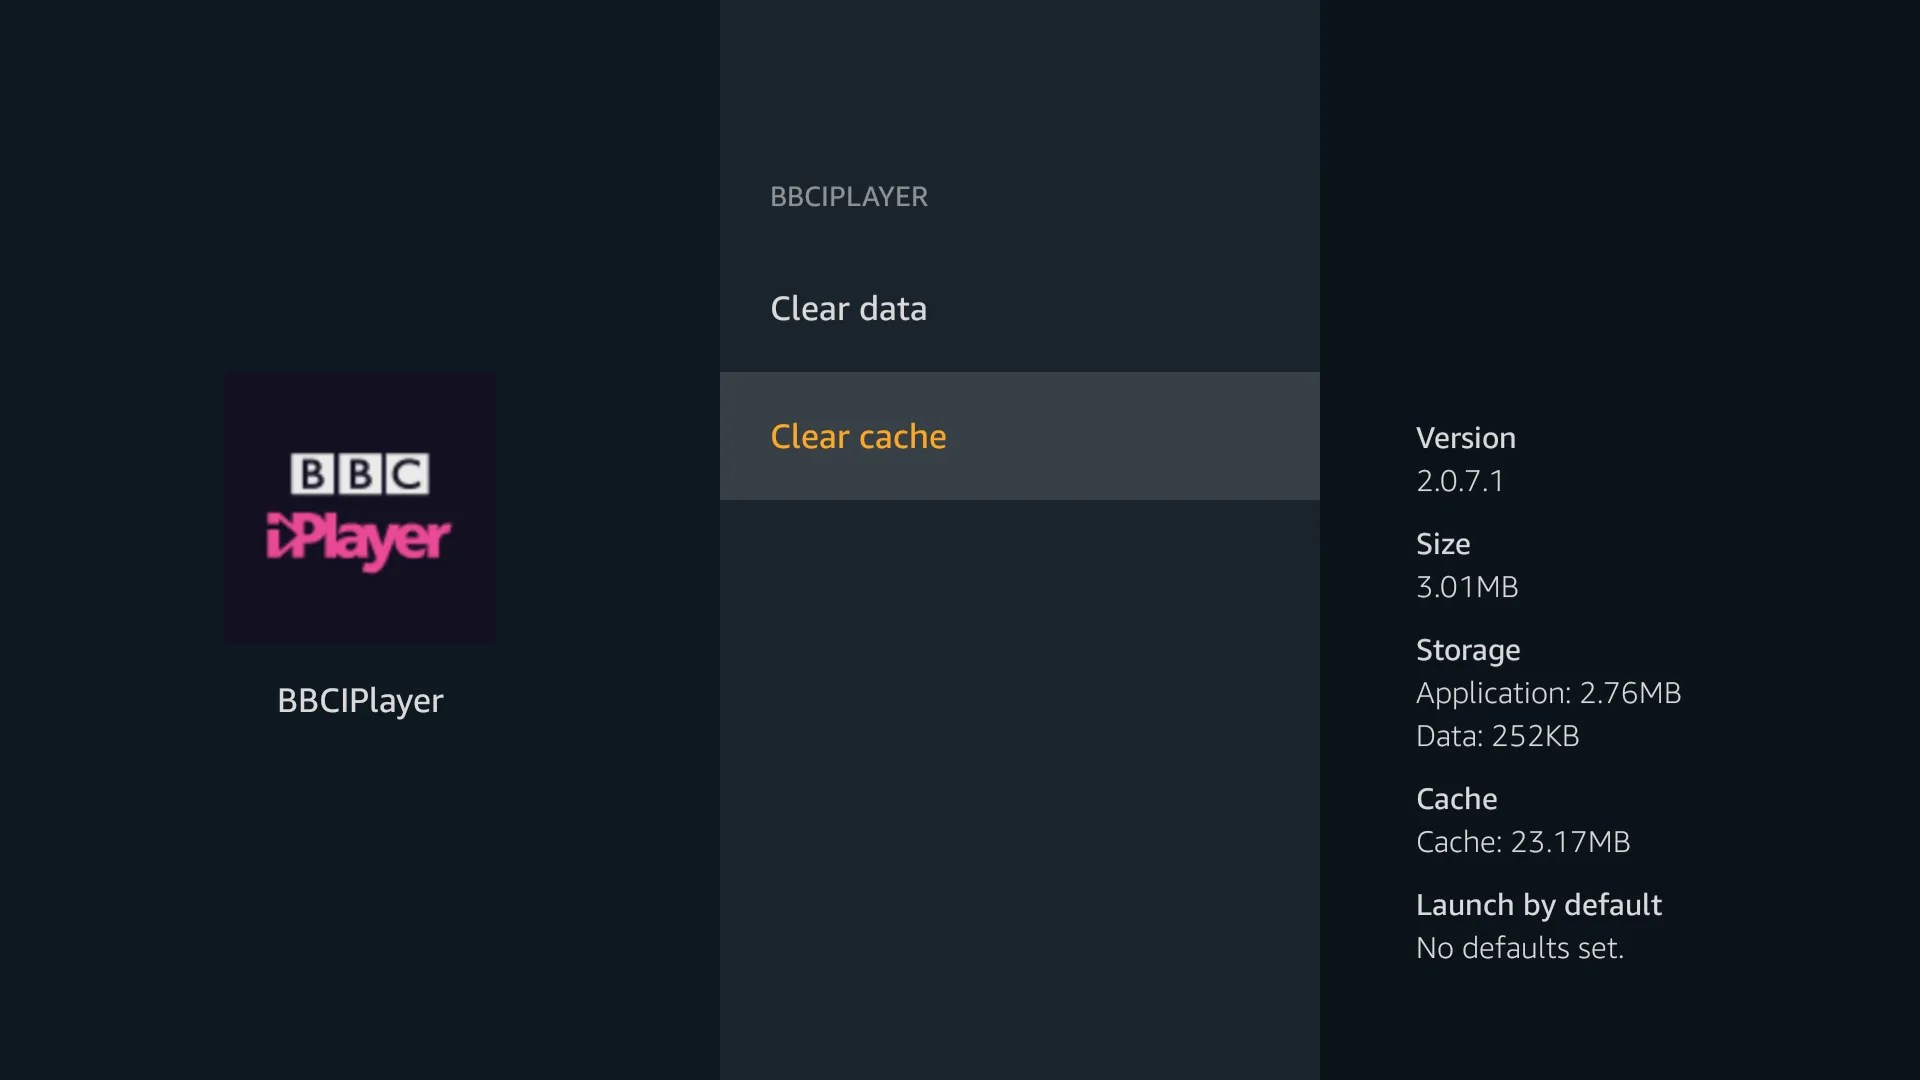Click the BBCIPLAYER section header
This screenshot has height=1080, width=1920.
(x=849, y=196)
